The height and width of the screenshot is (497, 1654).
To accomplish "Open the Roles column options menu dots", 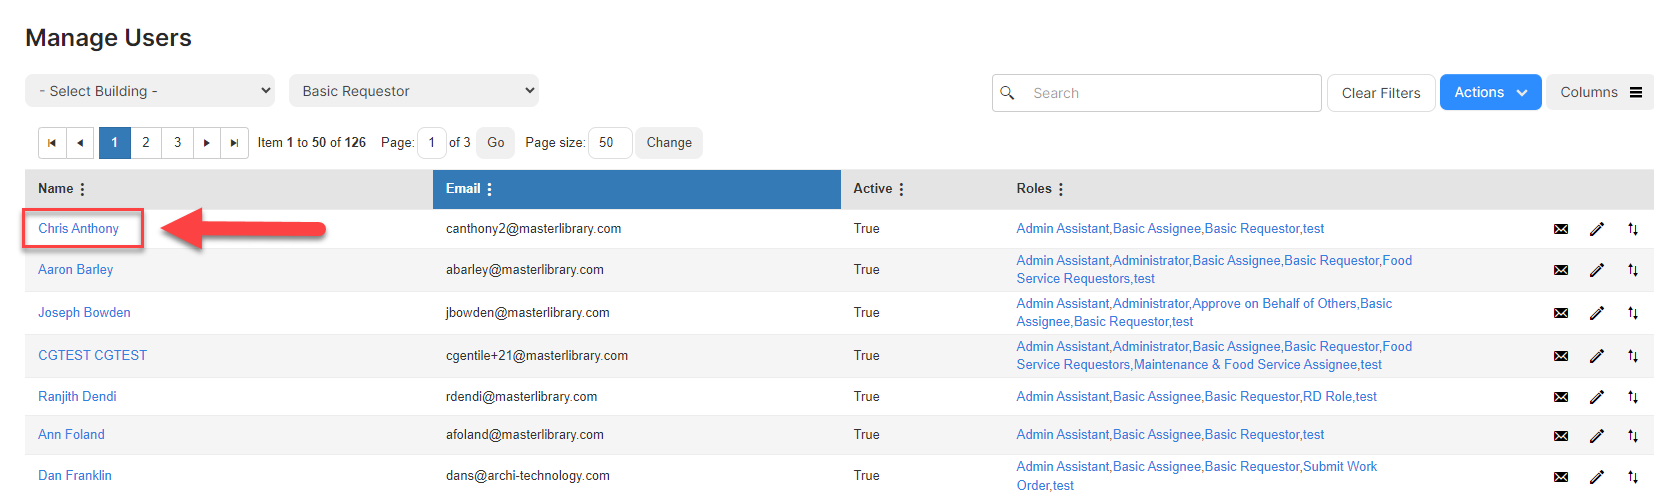I will (x=1061, y=189).
